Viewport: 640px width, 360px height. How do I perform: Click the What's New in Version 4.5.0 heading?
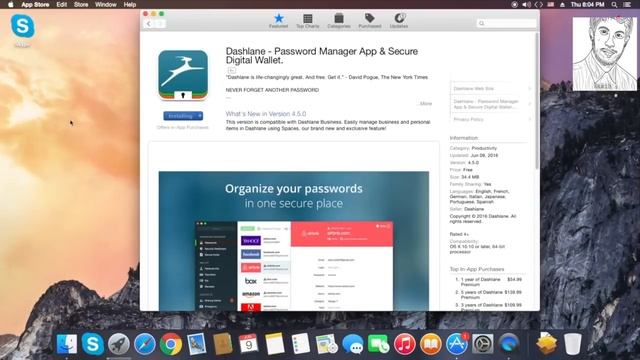[x=266, y=114]
